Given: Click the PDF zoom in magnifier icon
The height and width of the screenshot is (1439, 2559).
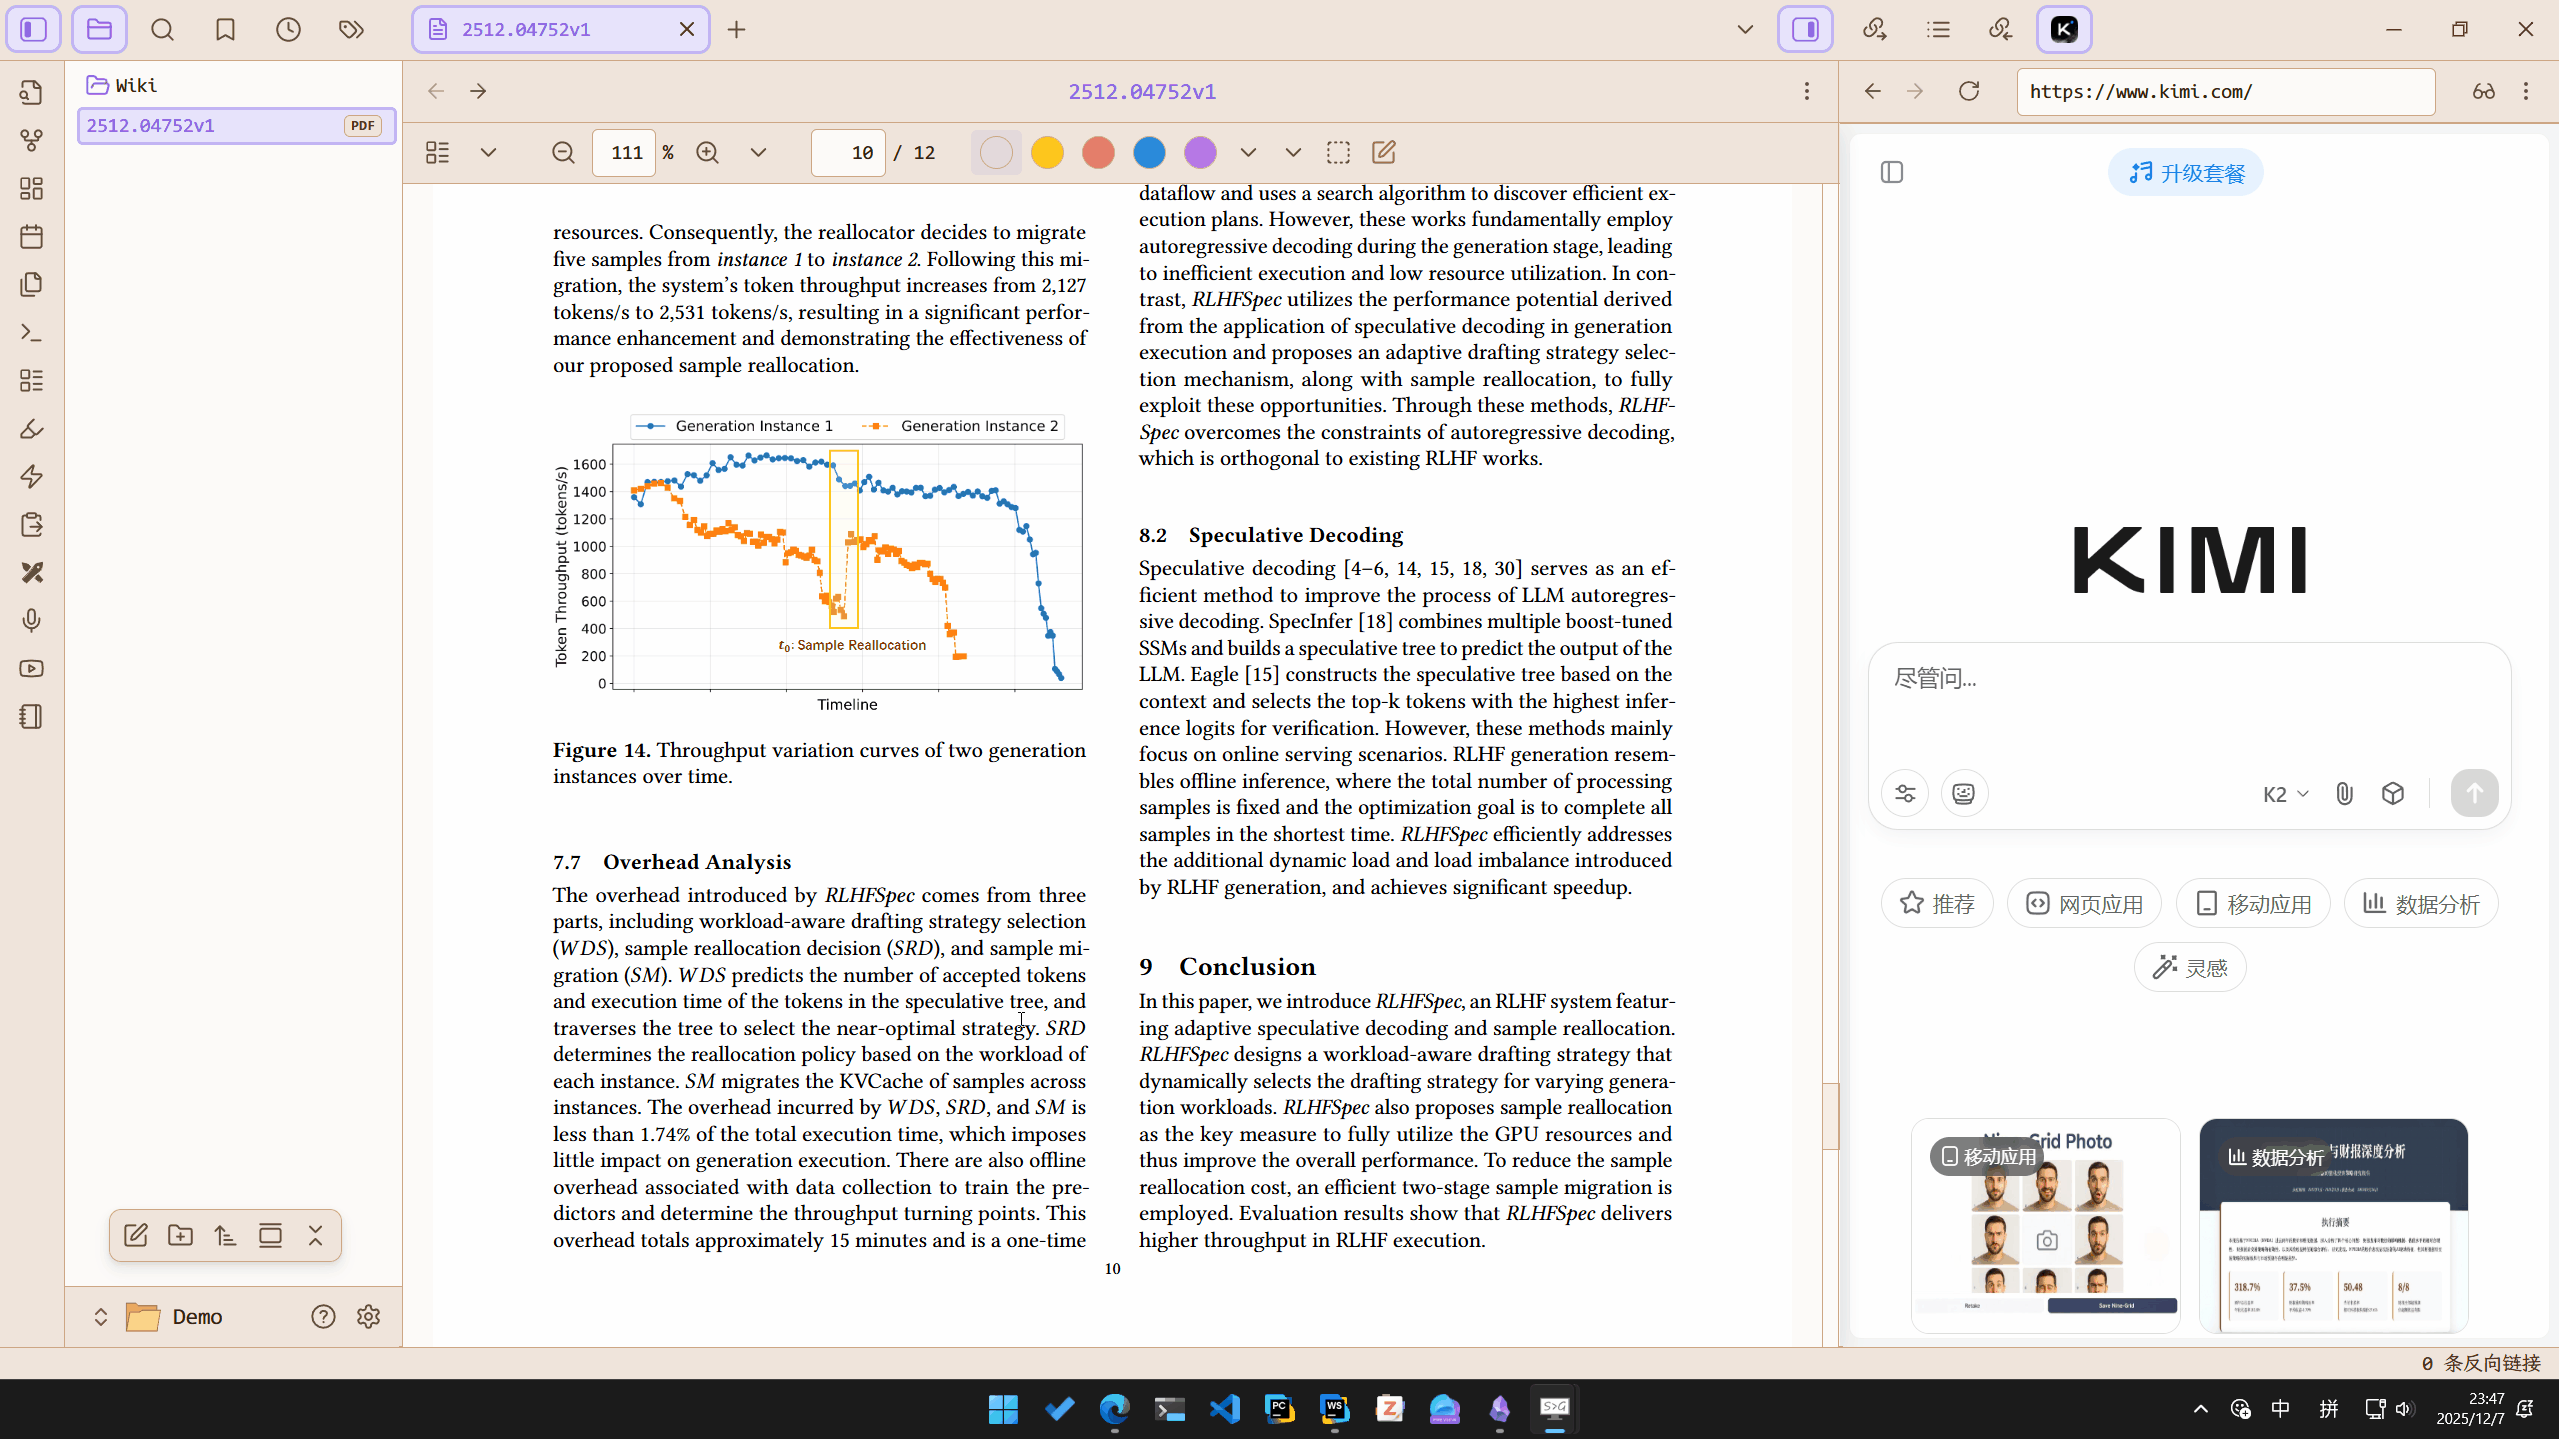Looking at the screenshot, I should coord(707,152).
